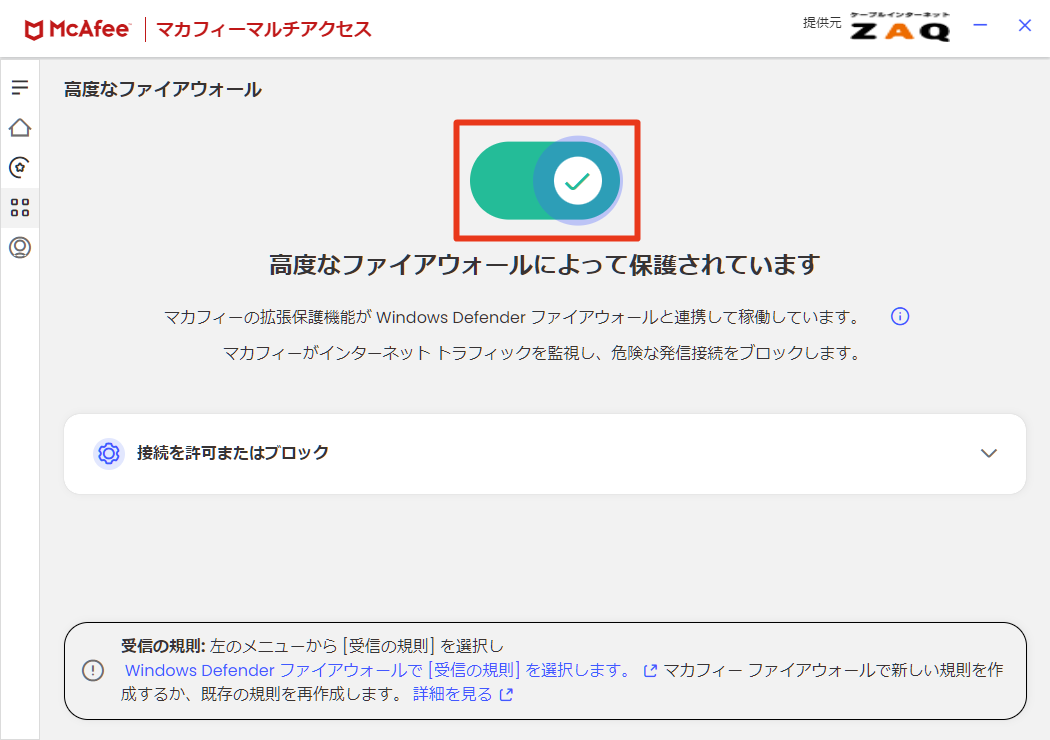Click the 提供元 label in the header
The width and height of the screenshot is (1050, 740).
(822, 23)
